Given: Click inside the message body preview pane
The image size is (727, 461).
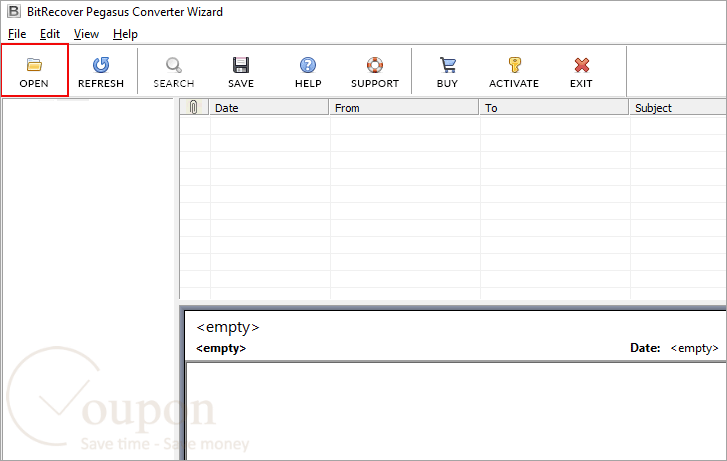Looking at the screenshot, I should (456, 411).
